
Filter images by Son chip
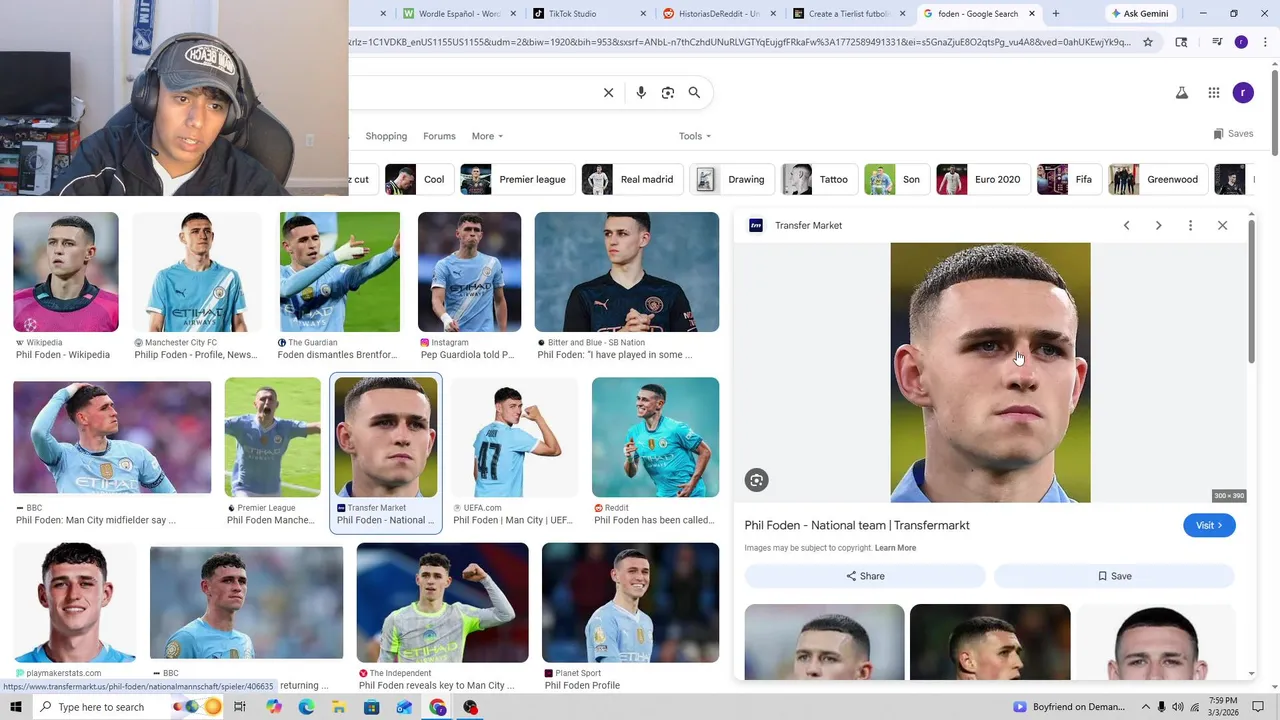[897, 180]
